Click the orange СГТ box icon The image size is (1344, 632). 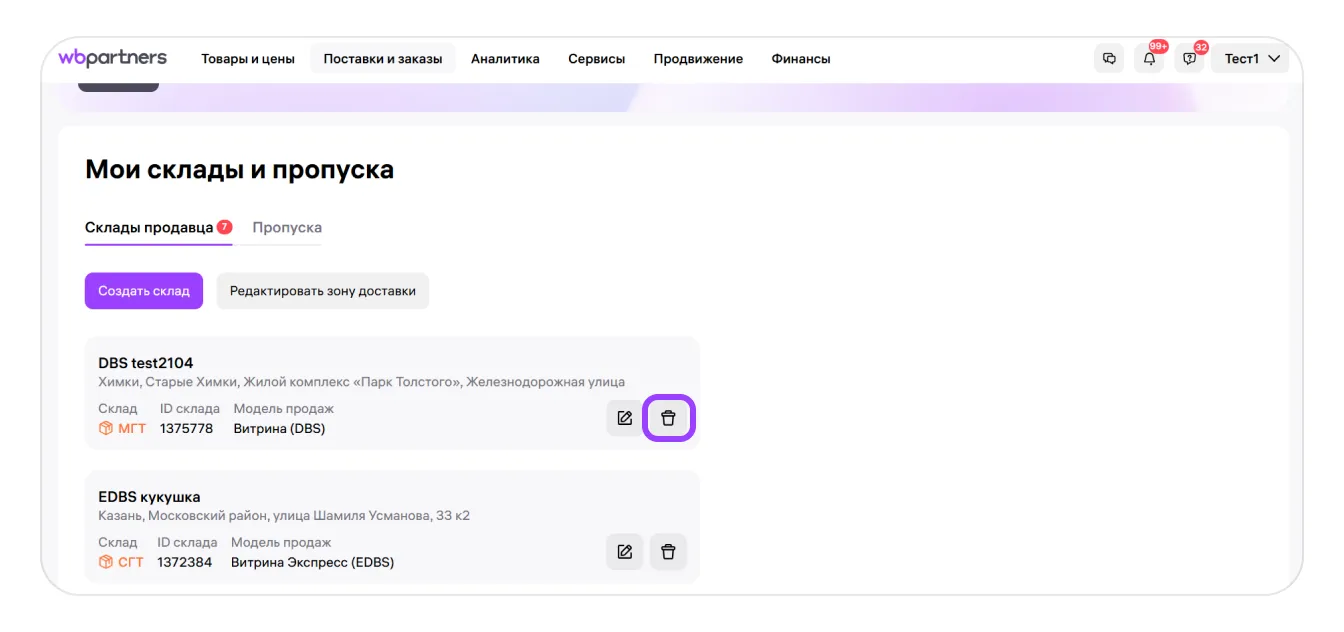tap(106, 562)
